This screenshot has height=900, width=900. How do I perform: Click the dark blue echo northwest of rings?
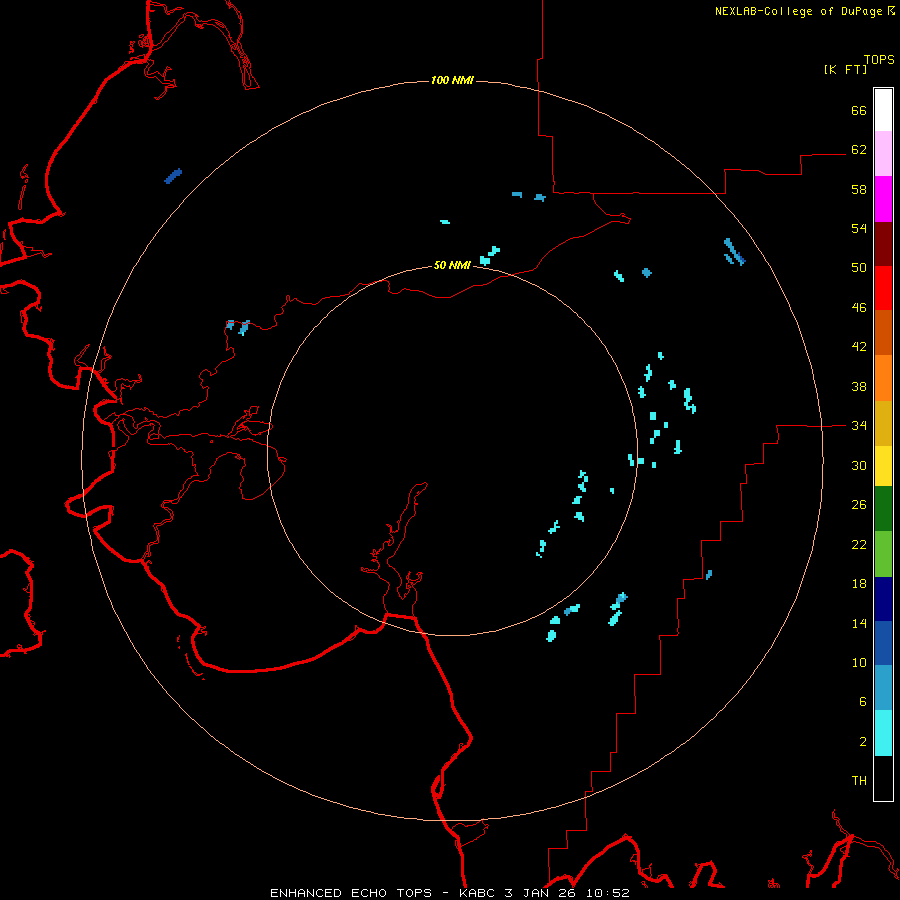click(x=173, y=176)
